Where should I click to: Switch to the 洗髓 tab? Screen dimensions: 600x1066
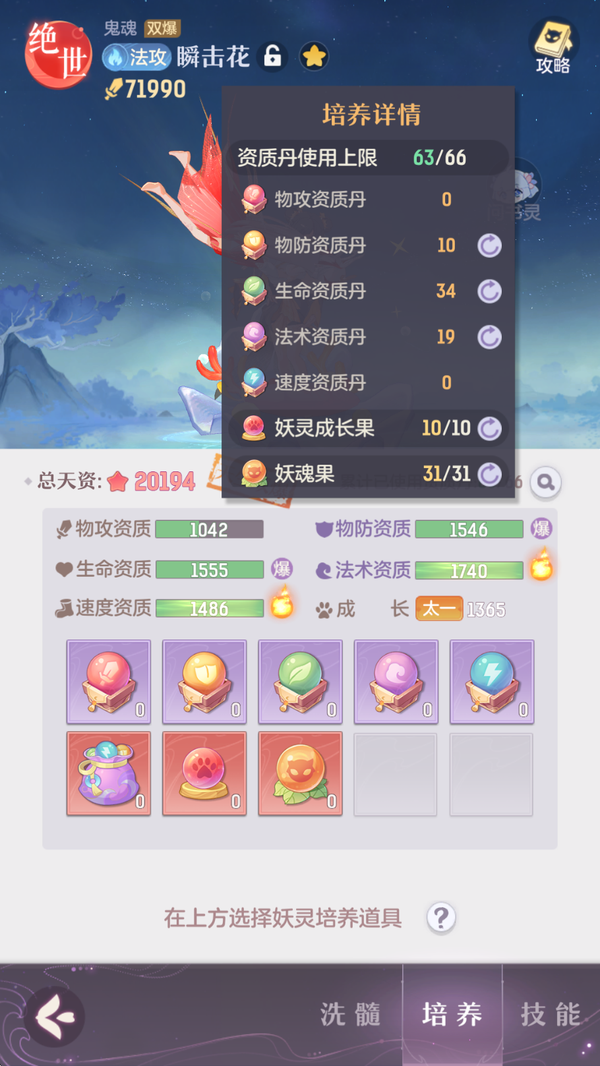coord(350,1015)
